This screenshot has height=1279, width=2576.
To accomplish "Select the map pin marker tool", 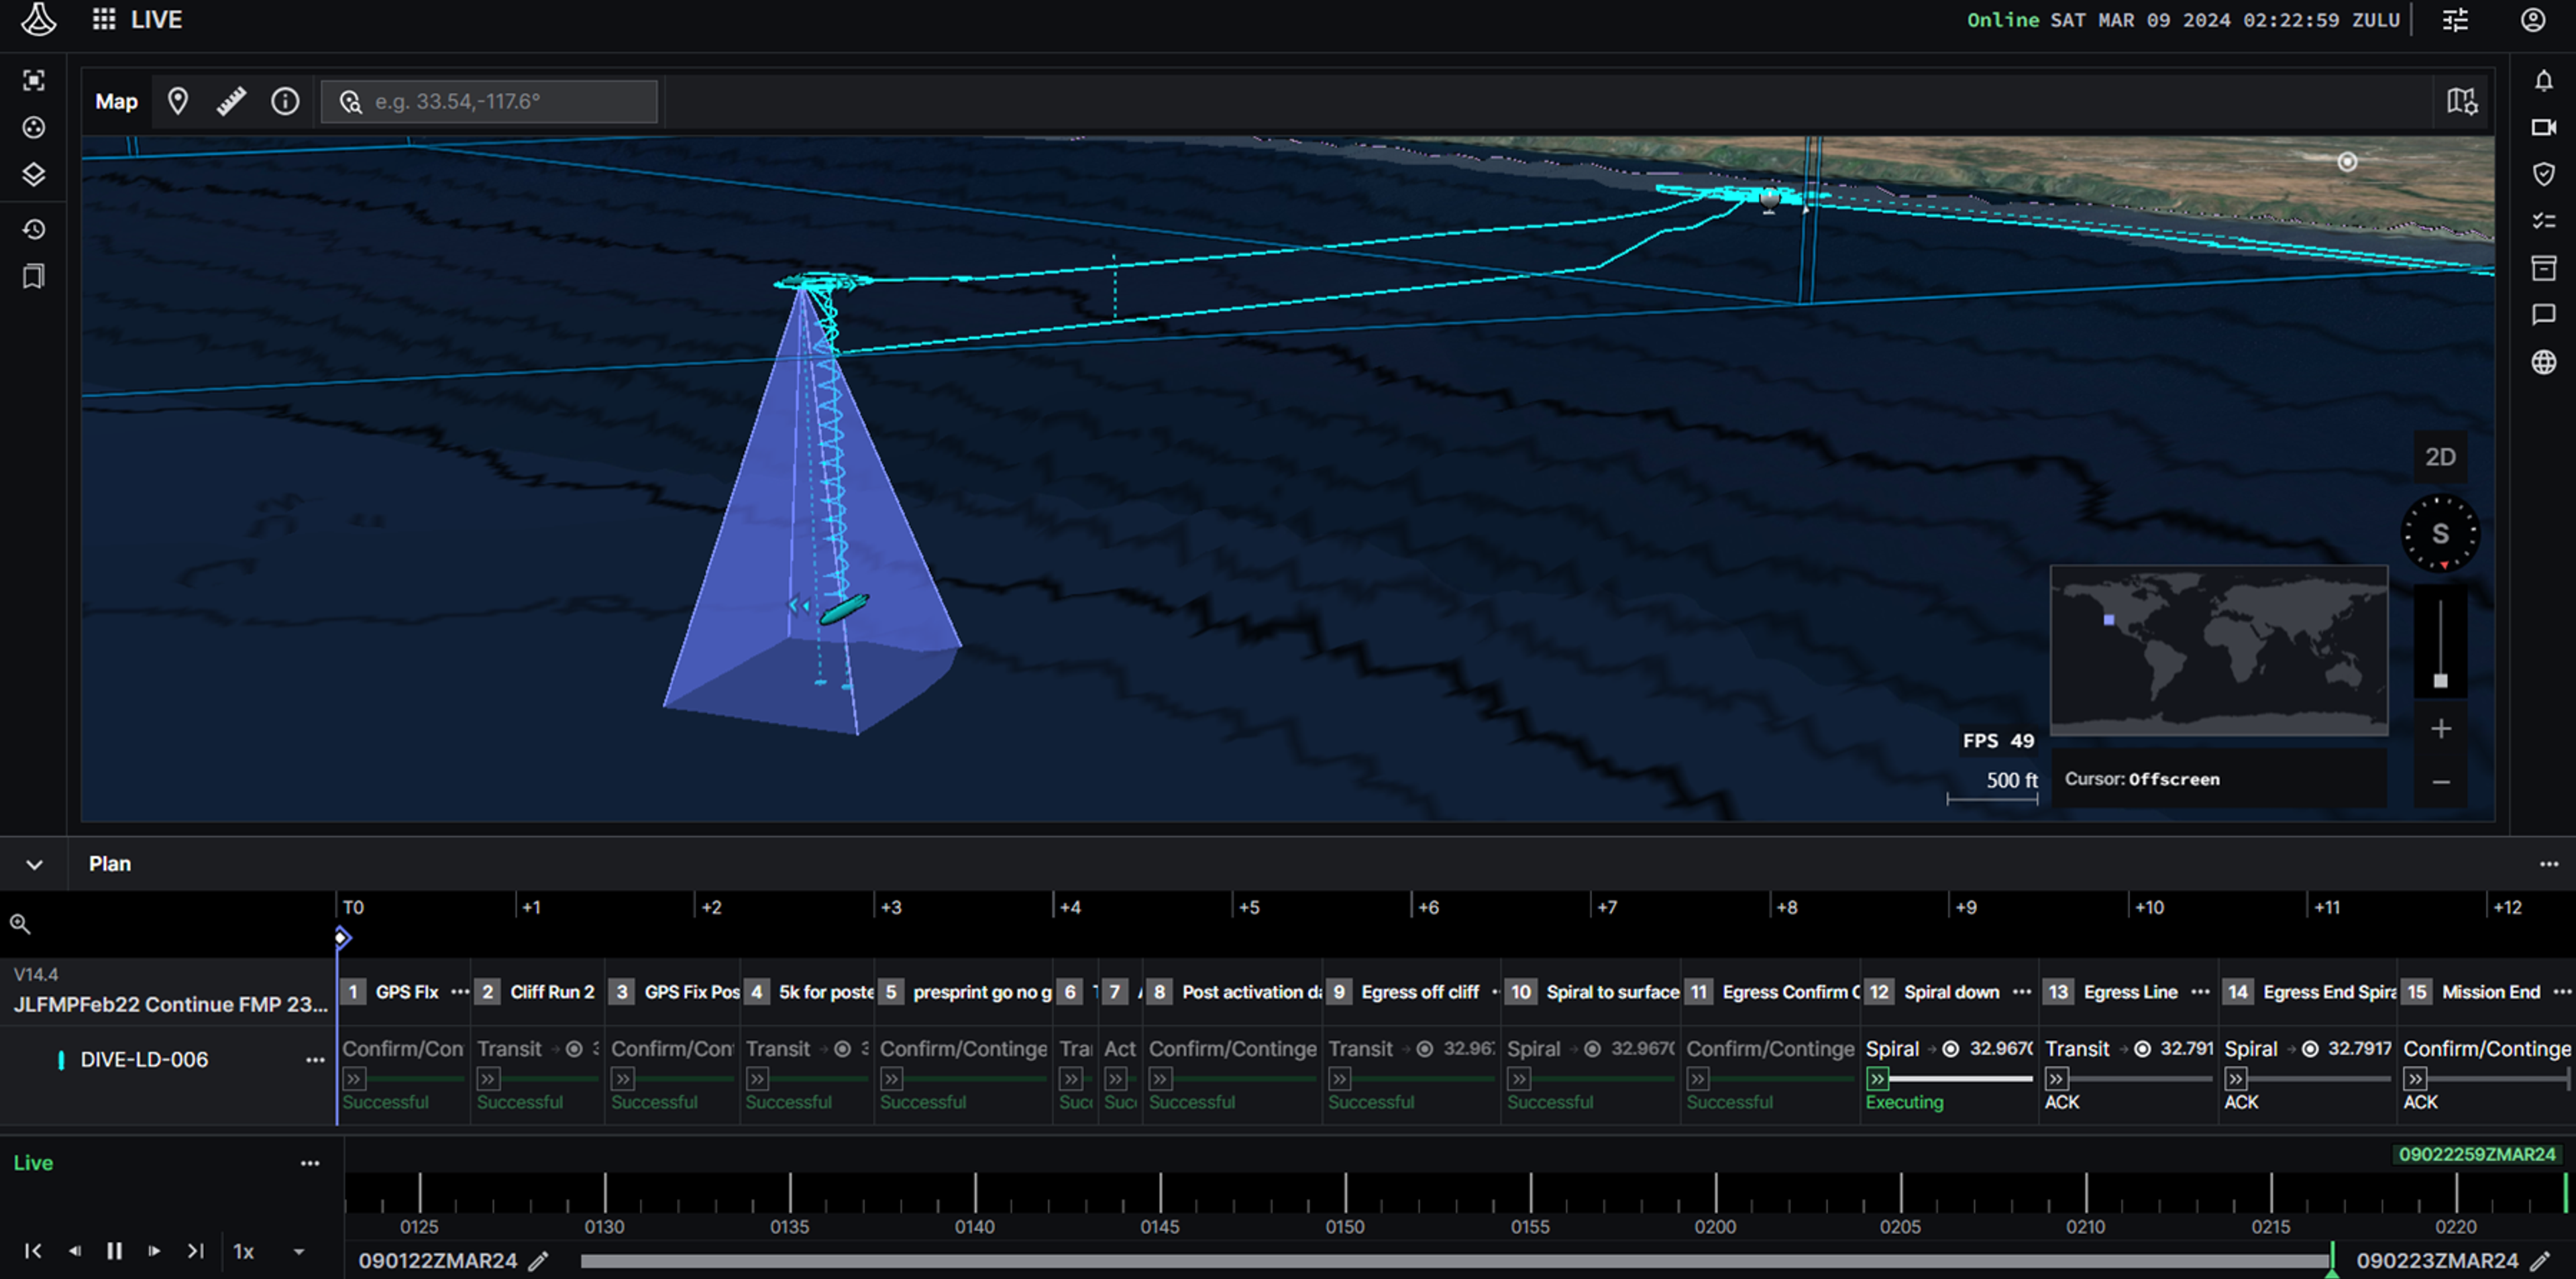I will (x=178, y=101).
